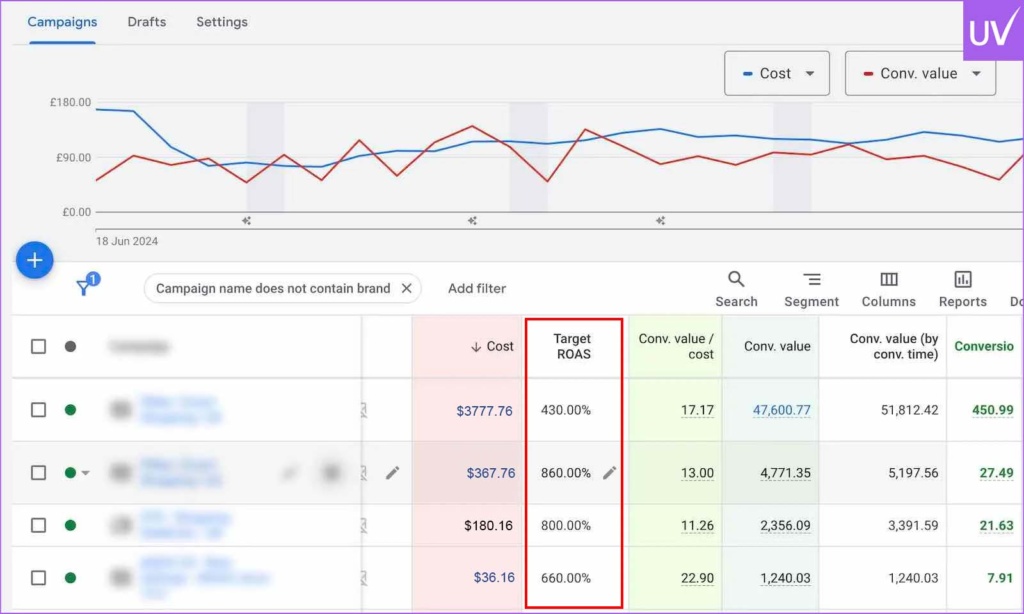
Task: Switch to the Settings tab
Action: (222, 22)
